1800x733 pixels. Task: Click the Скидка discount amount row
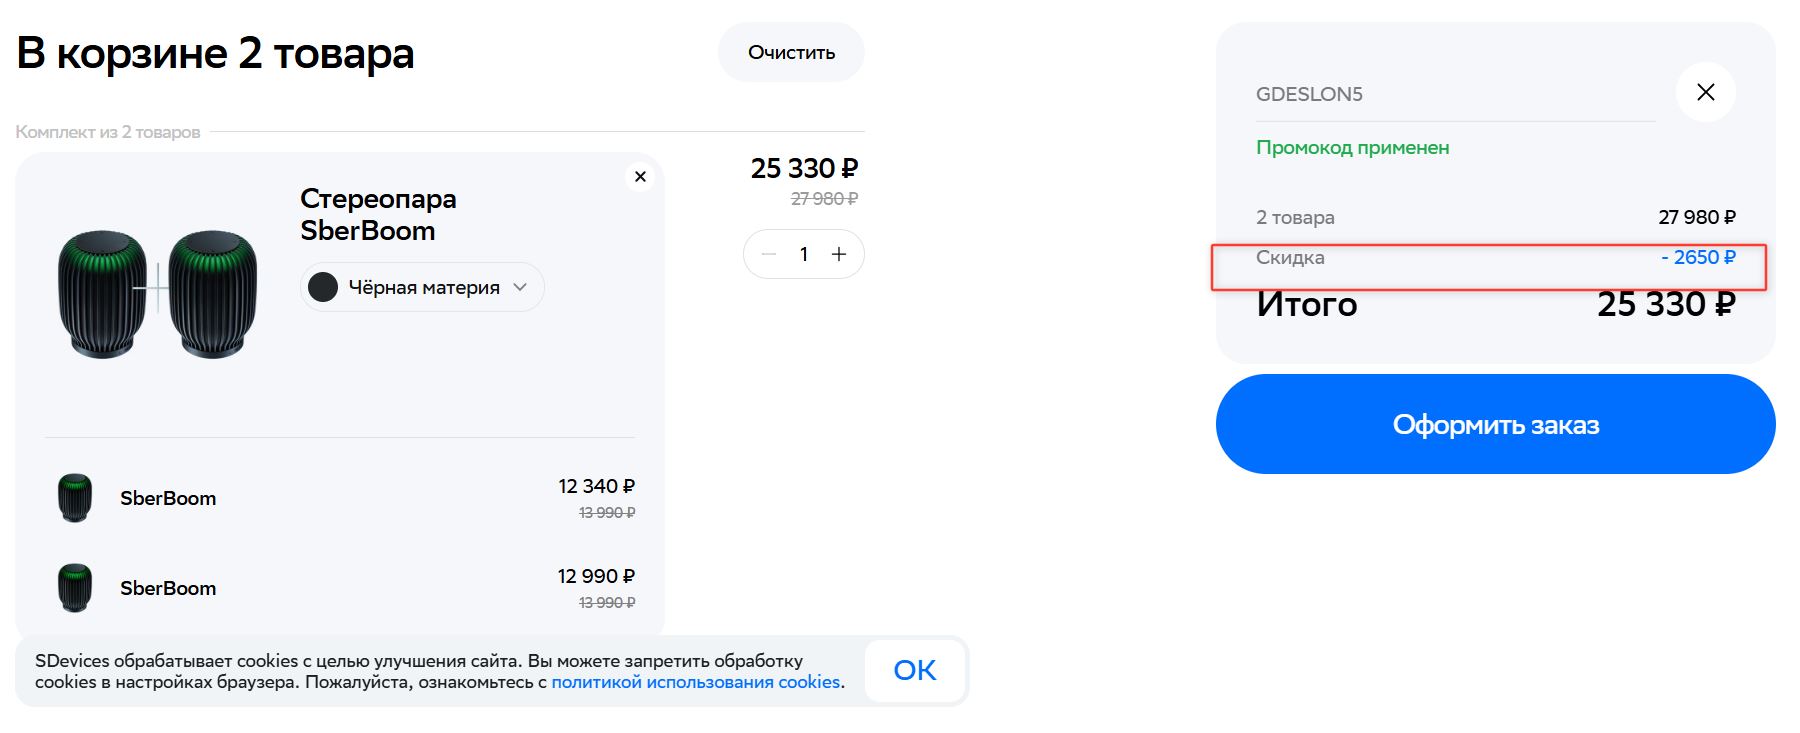point(1489,258)
